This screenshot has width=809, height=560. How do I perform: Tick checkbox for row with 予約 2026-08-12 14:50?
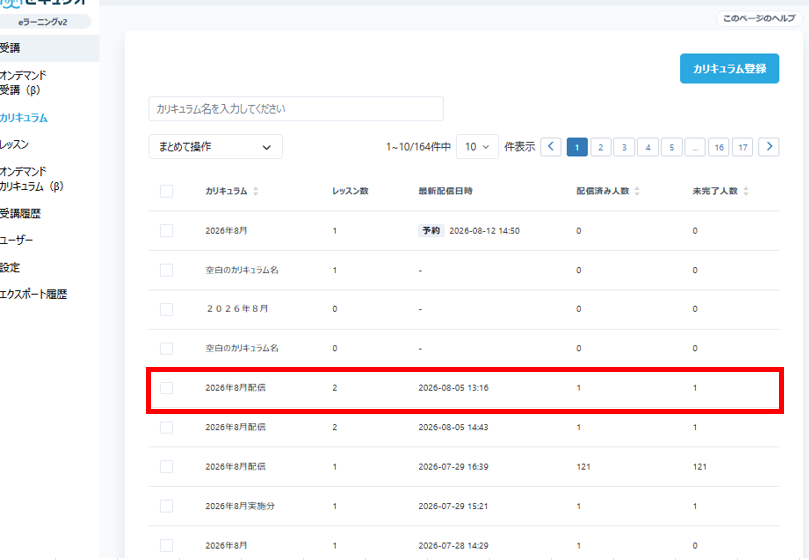click(166, 231)
